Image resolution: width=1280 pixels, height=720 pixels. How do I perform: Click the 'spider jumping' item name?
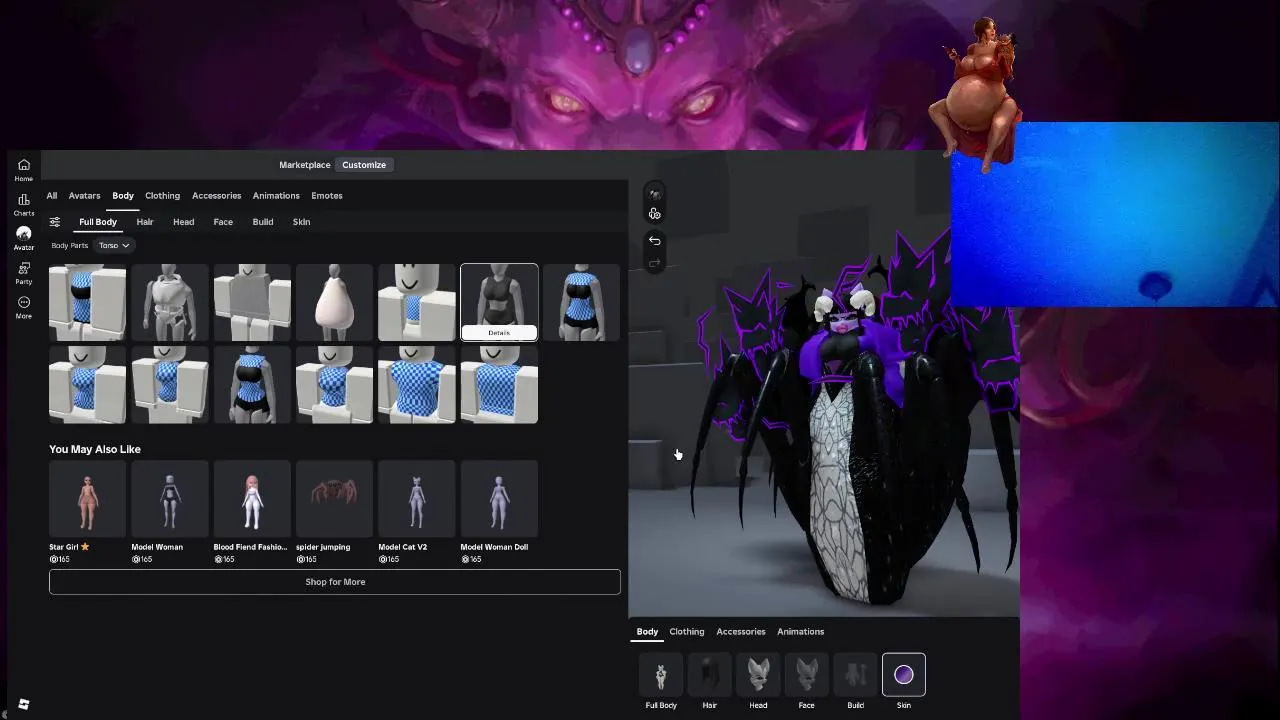(323, 547)
